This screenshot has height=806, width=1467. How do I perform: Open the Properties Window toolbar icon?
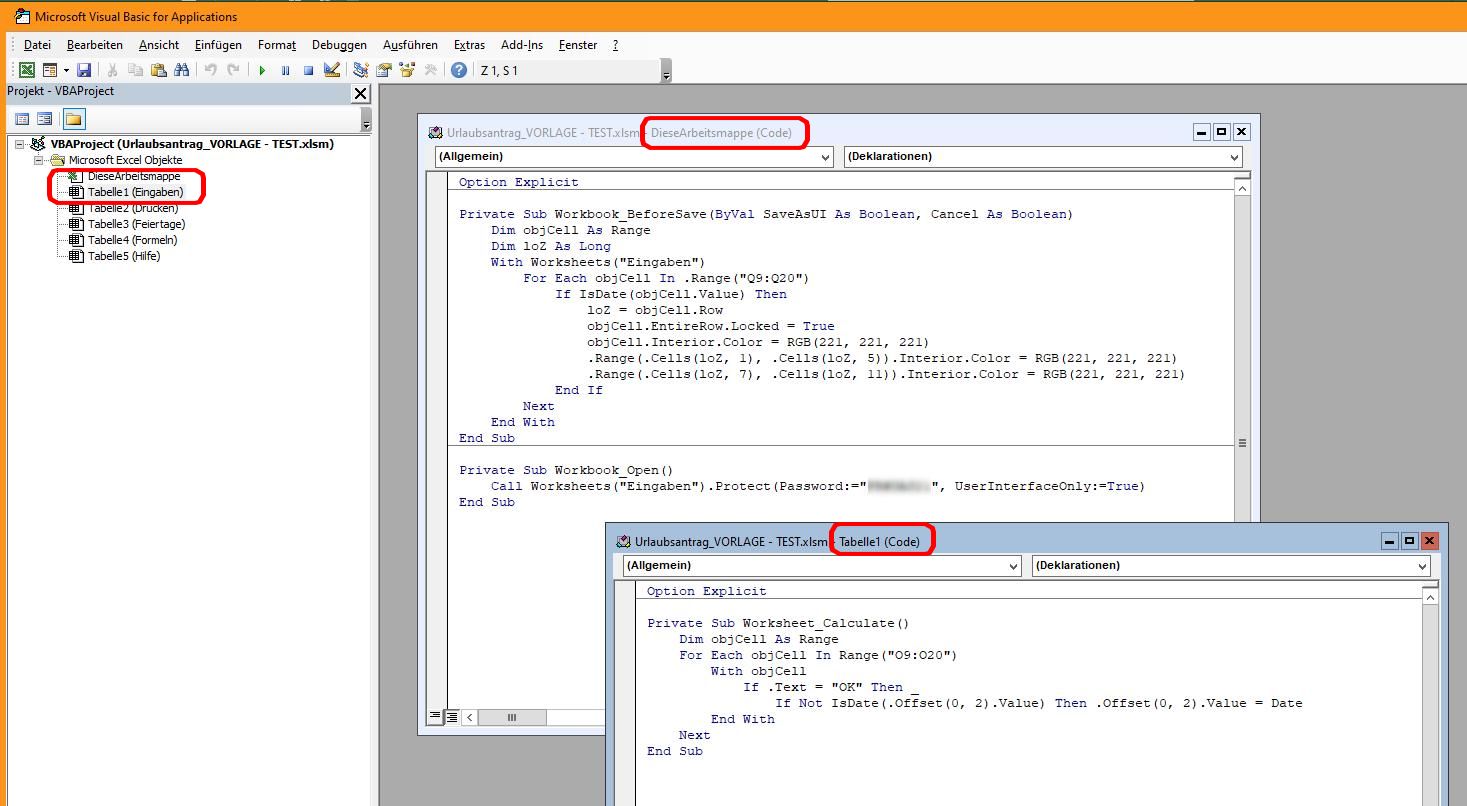coord(384,70)
